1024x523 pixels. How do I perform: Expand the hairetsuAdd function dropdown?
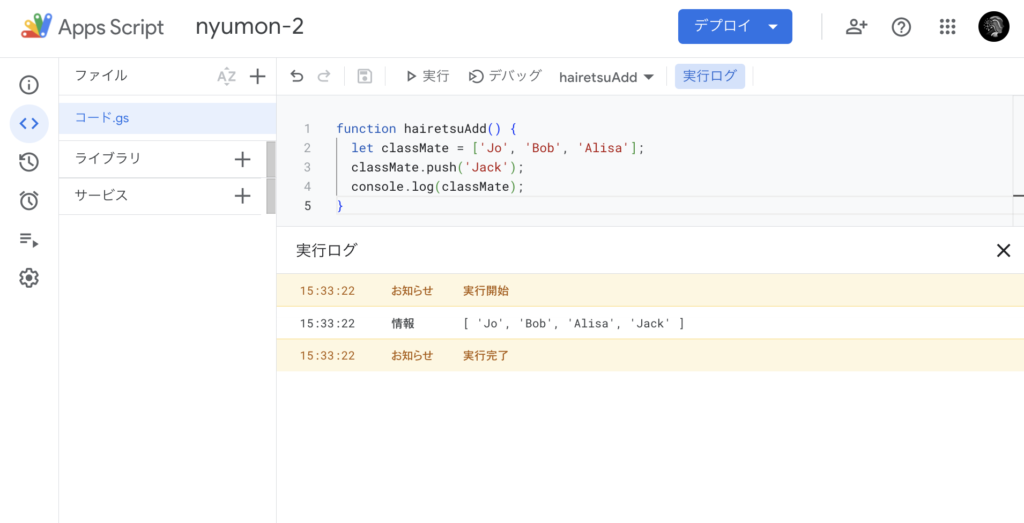606,77
